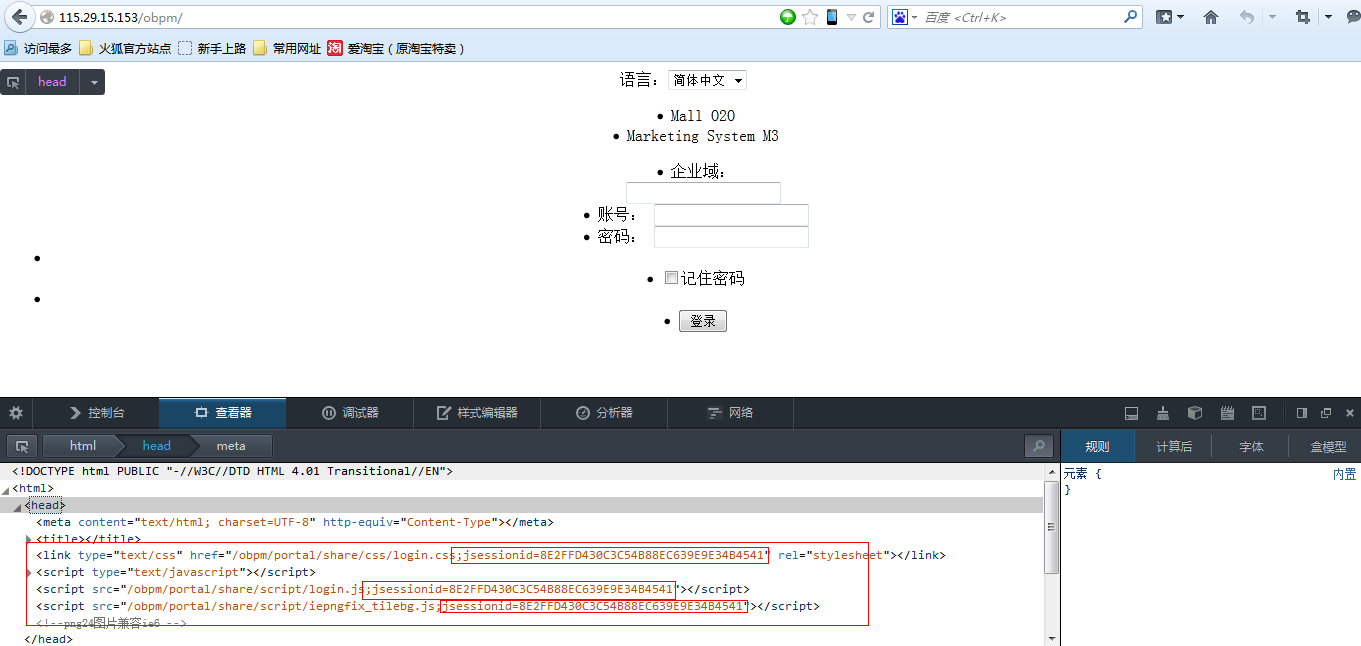The width and height of the screenshot is (1361, 646).
Task: Dock devtools to side icon
Action: [x=1302, y=413]
